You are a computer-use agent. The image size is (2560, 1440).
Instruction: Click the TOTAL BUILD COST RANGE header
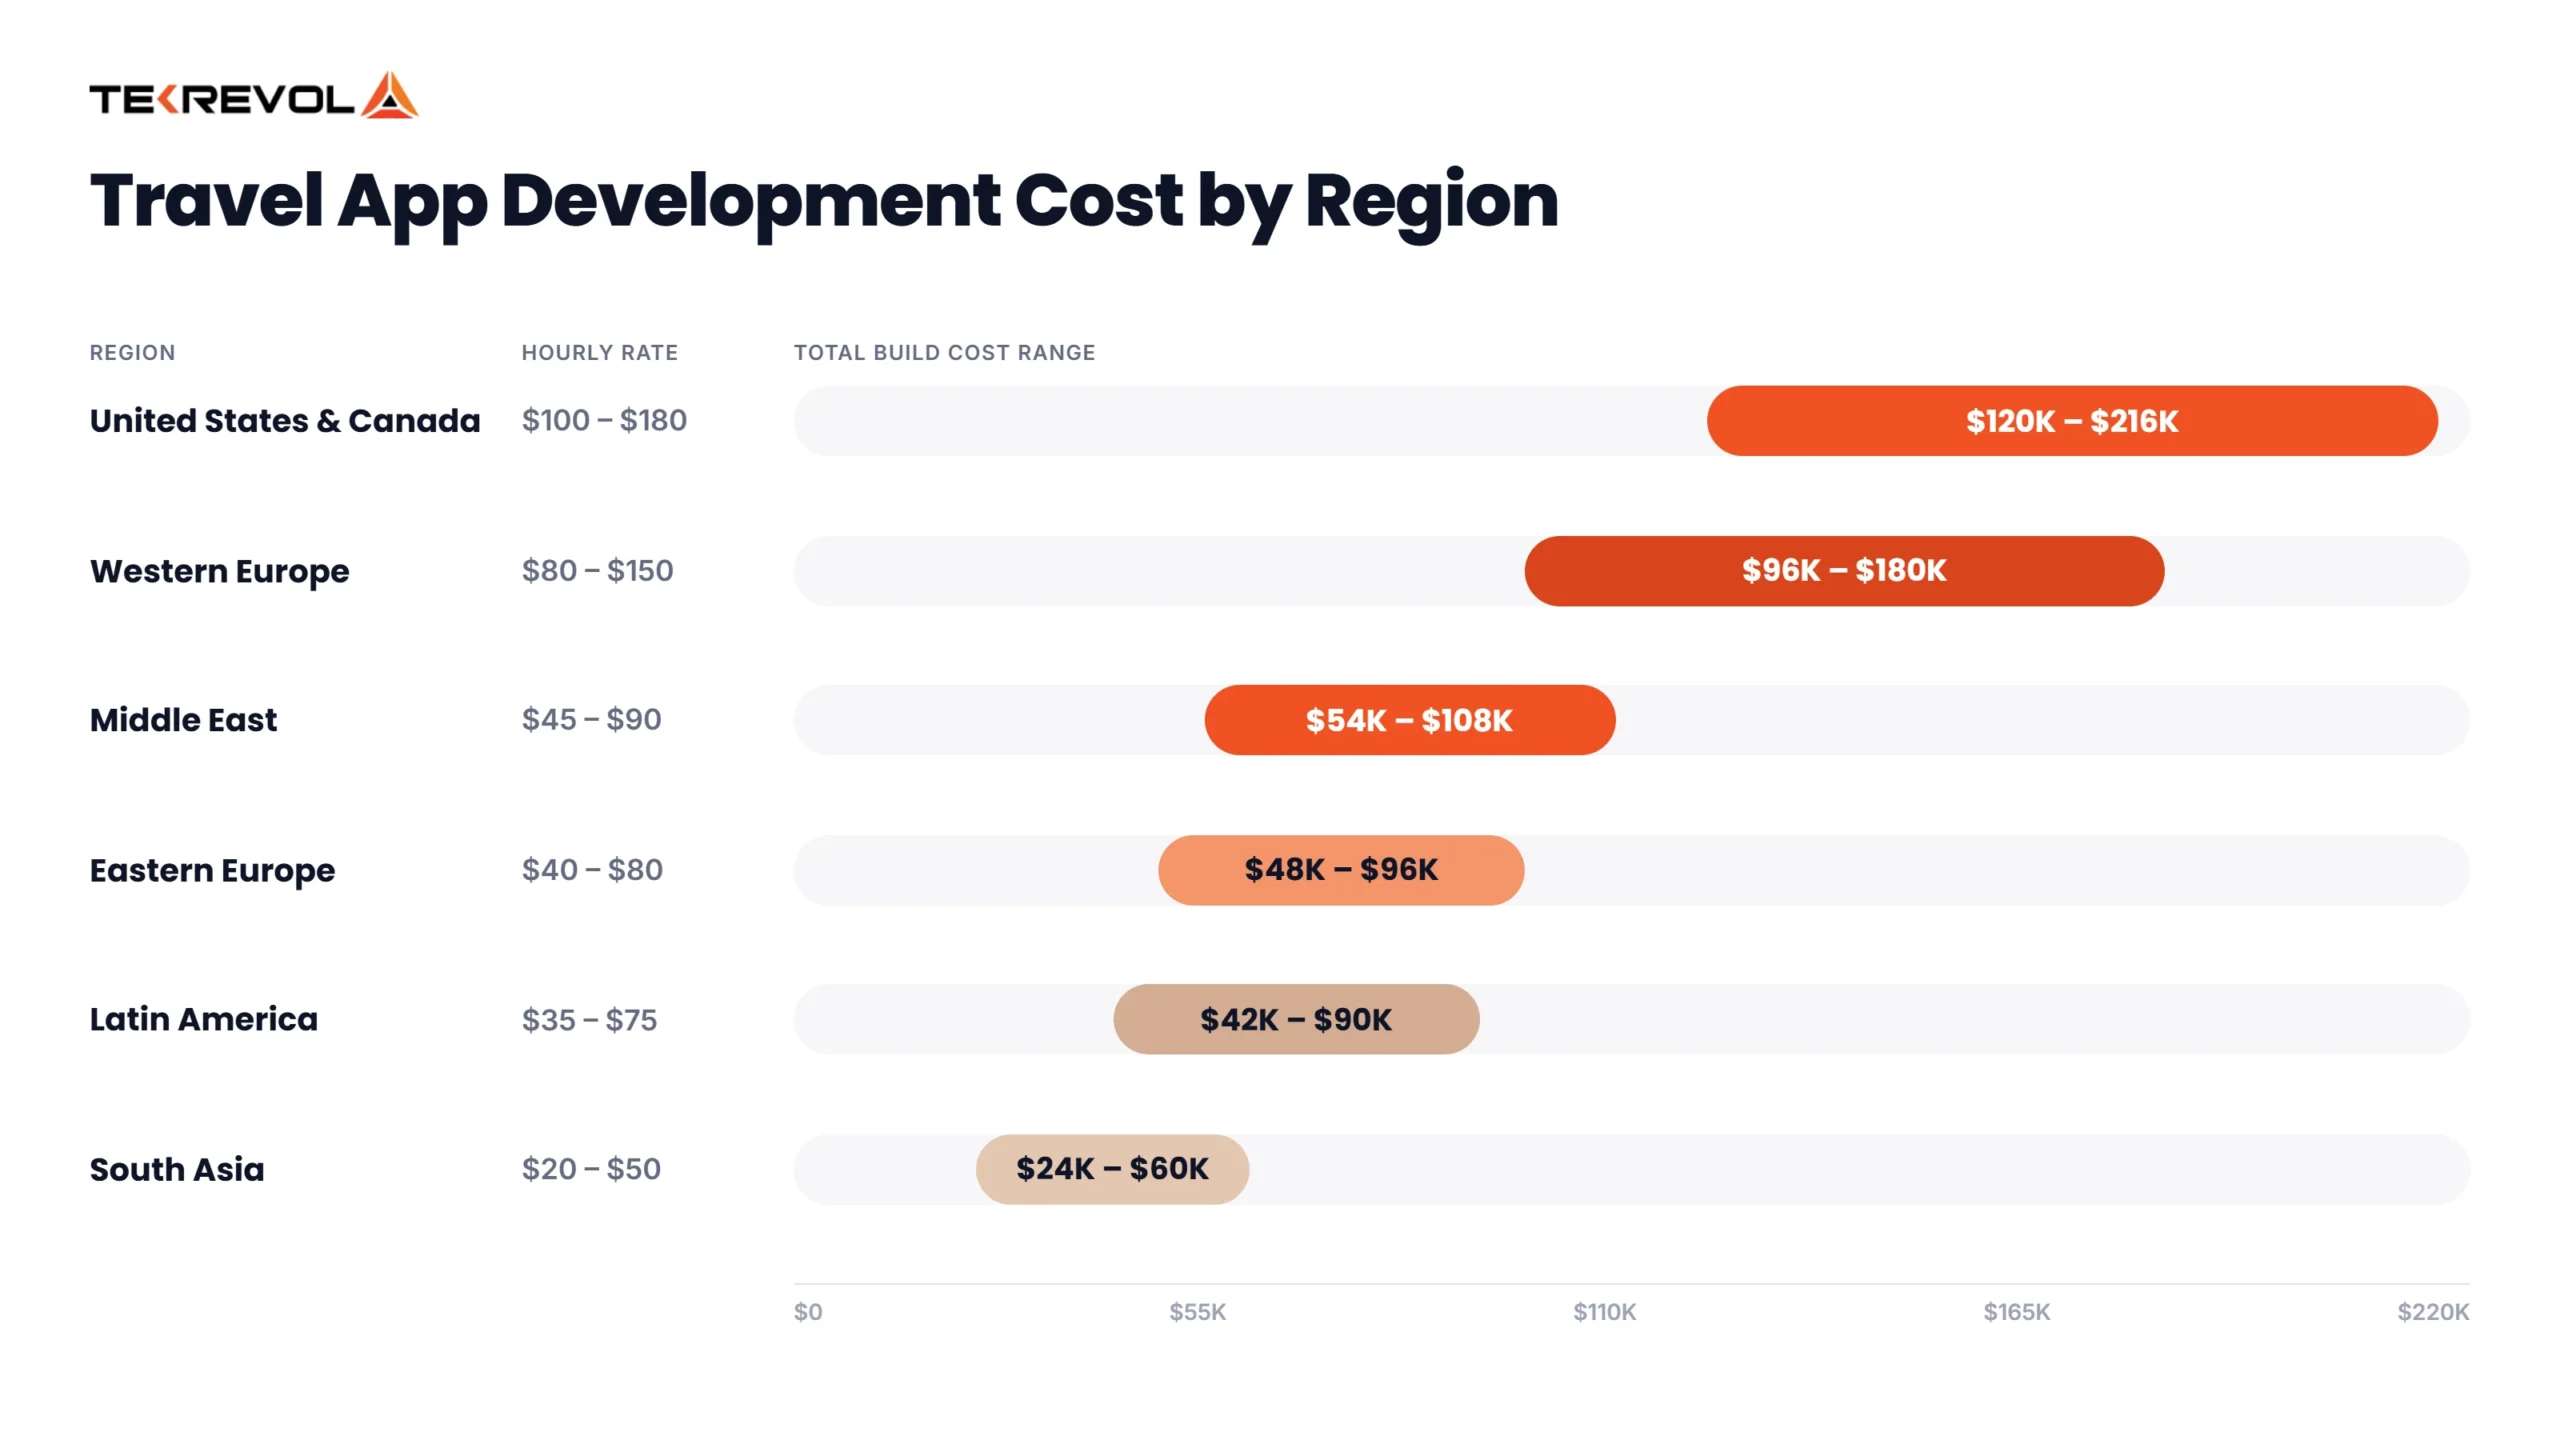tap(944, 352)
